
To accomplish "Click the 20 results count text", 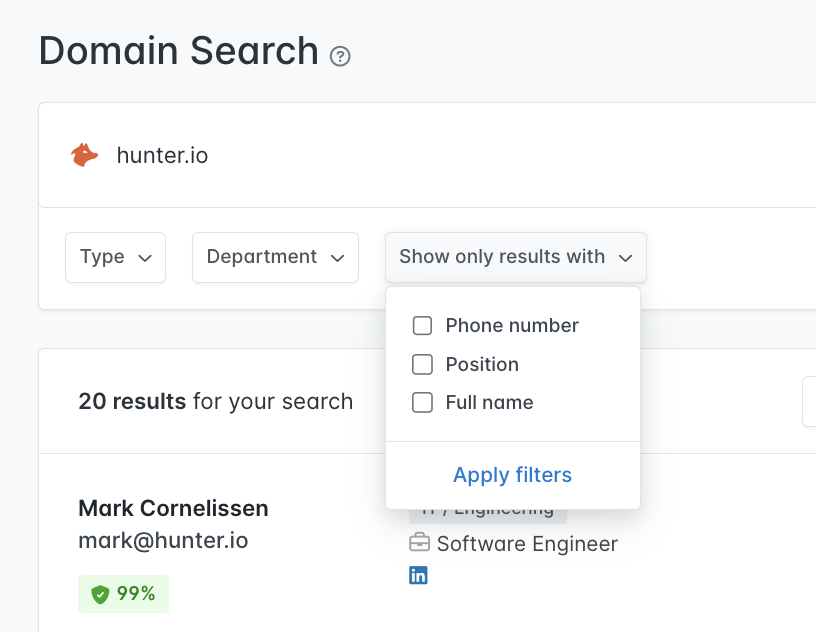I will [132, 401].
